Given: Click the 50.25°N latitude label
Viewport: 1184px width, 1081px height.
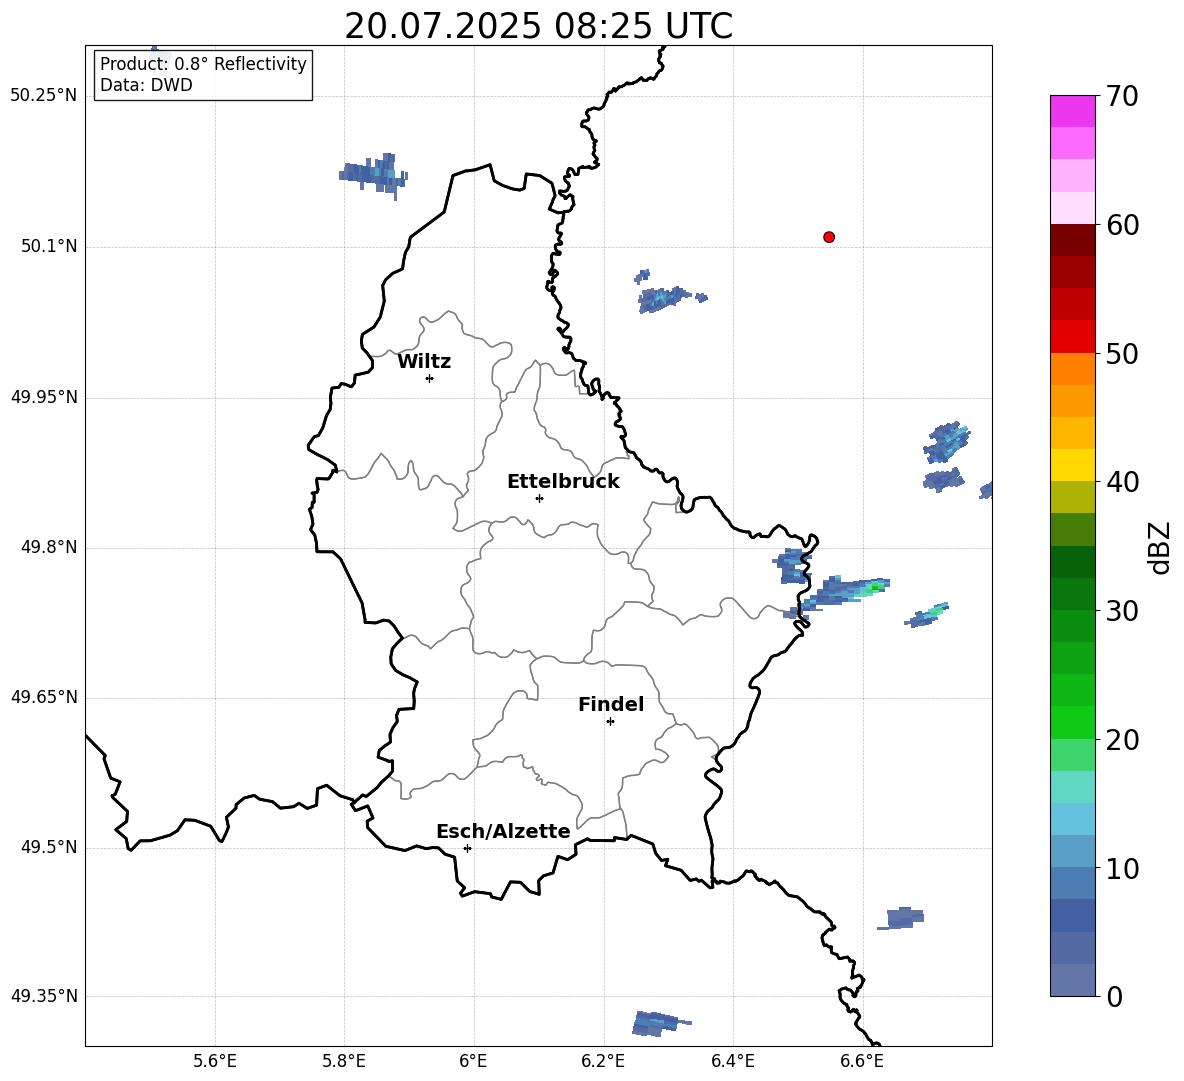Looking at the screenshot, I should pos(43,96).
